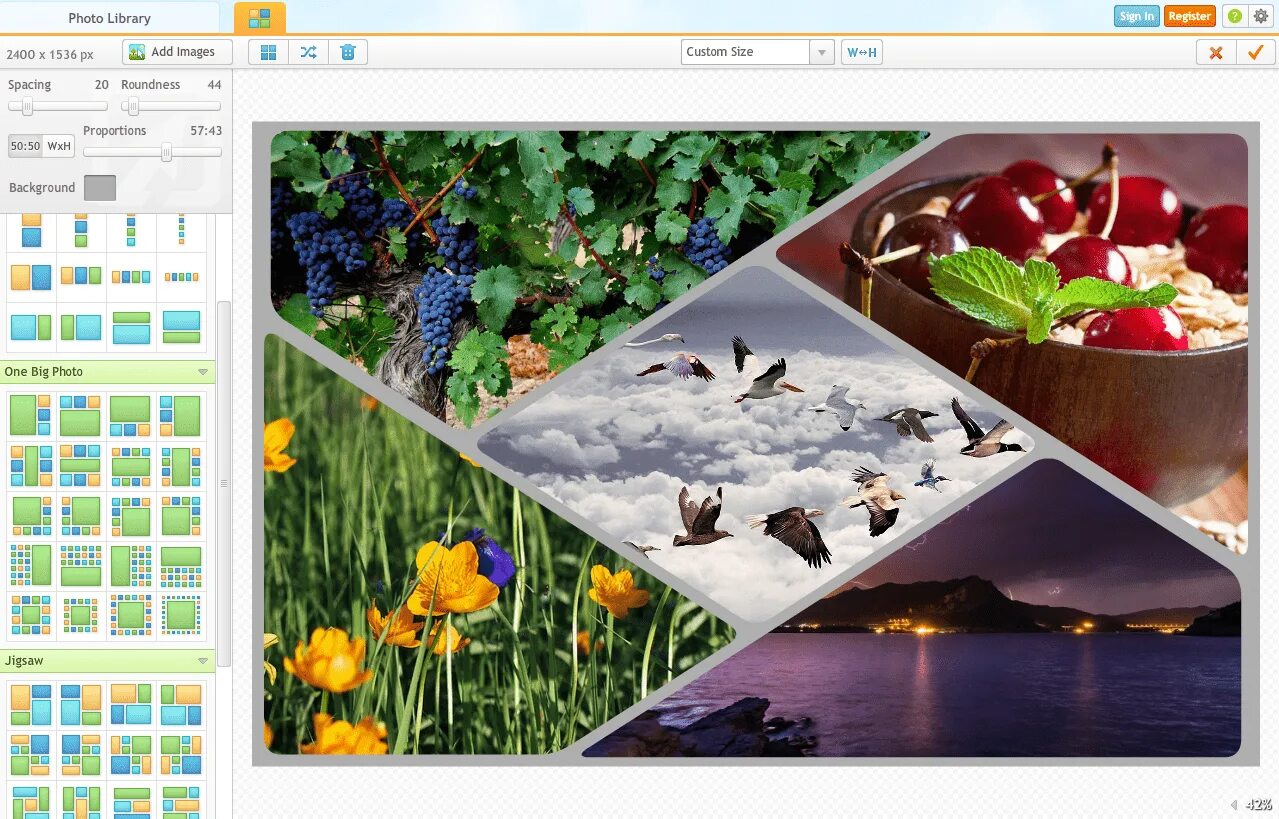Toggle the WxH proportions button
This screenshot has width=1279, height=819.
(x=59, y=146)
